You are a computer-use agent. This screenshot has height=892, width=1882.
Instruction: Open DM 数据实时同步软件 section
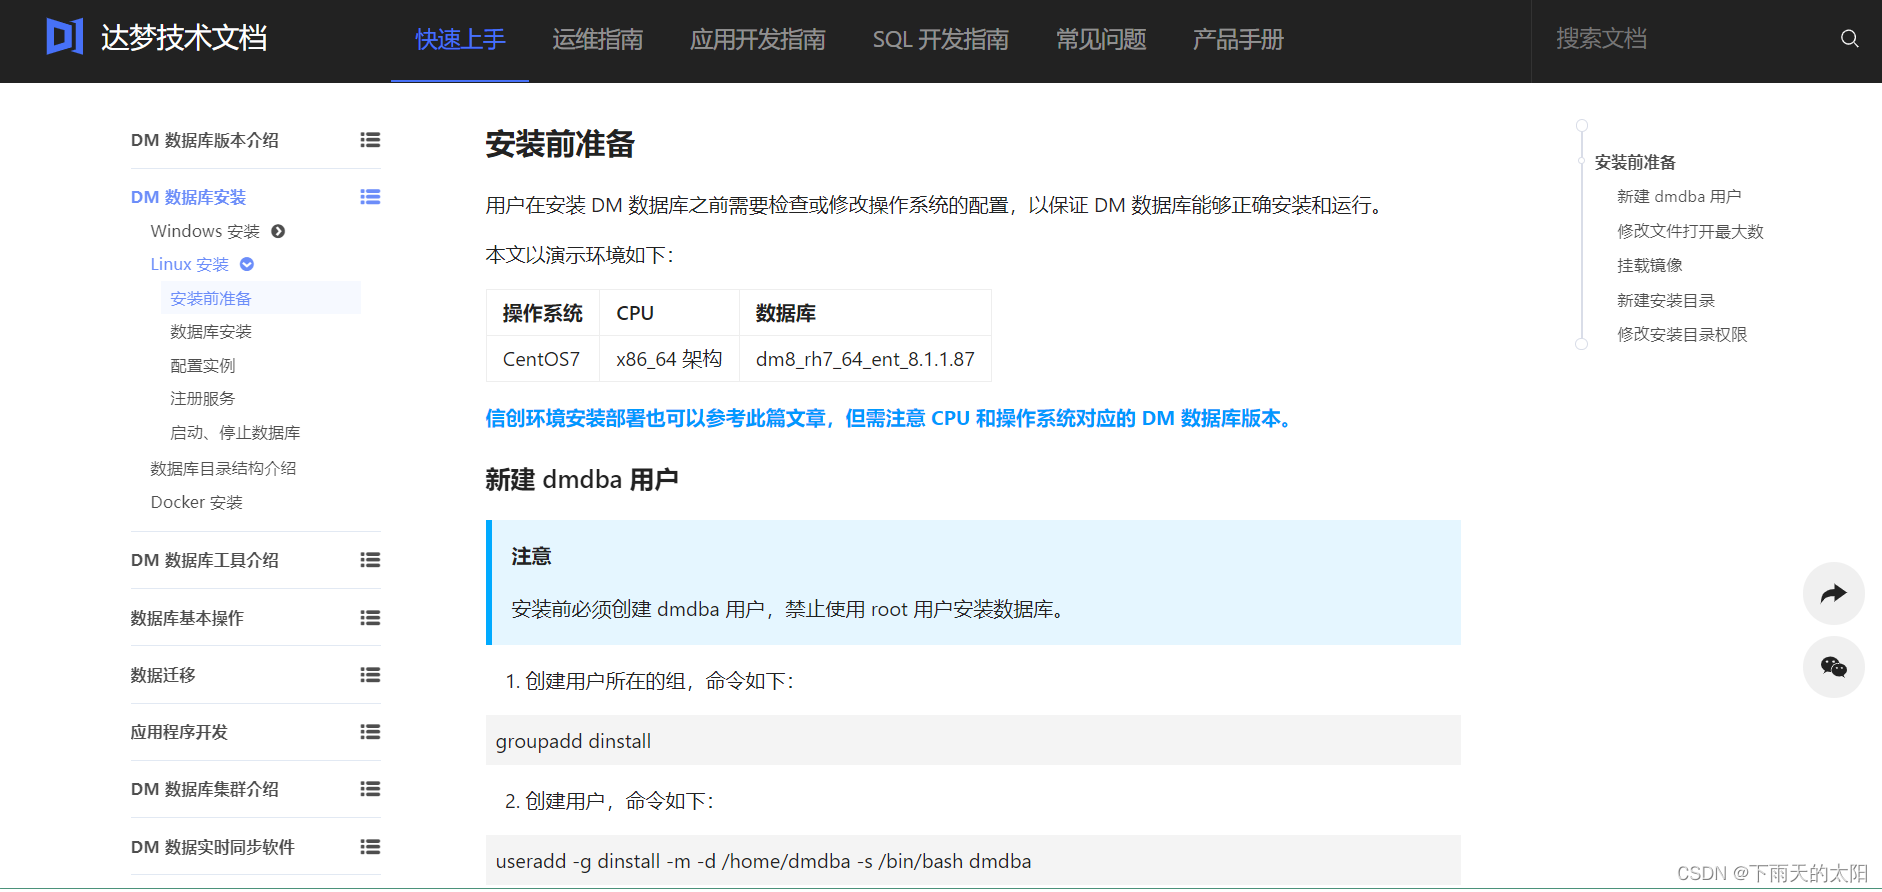[213, 847]
